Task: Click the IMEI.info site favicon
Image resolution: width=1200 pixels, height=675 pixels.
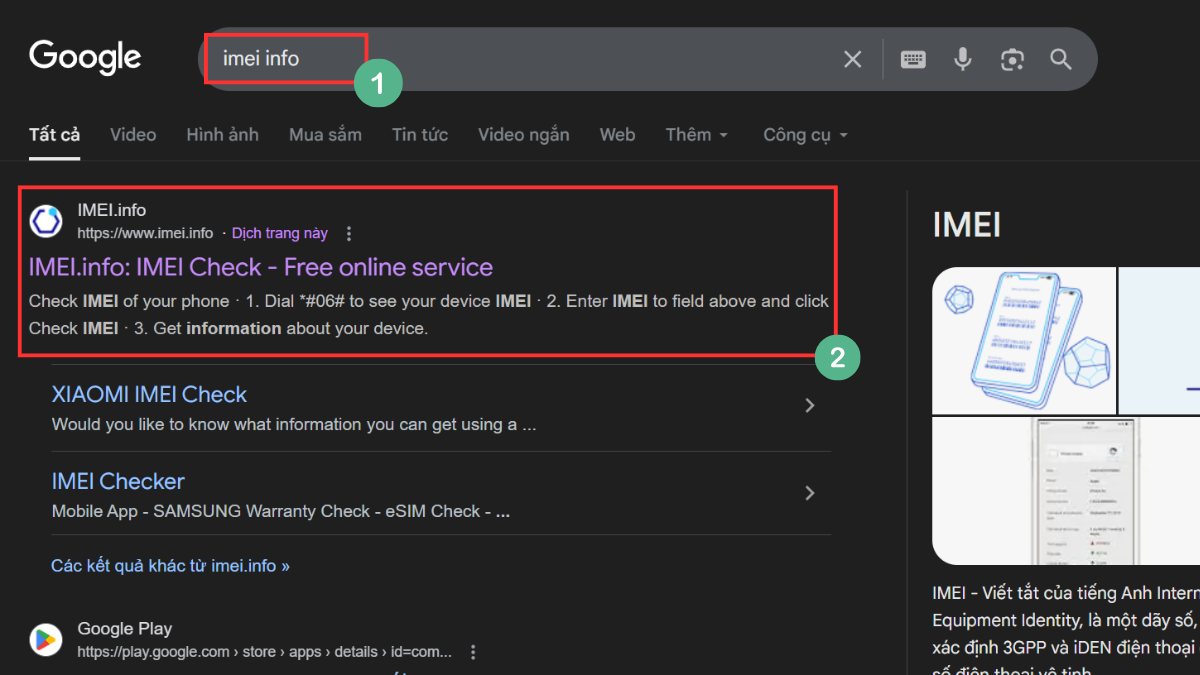Action: click(x=46, y=221)
